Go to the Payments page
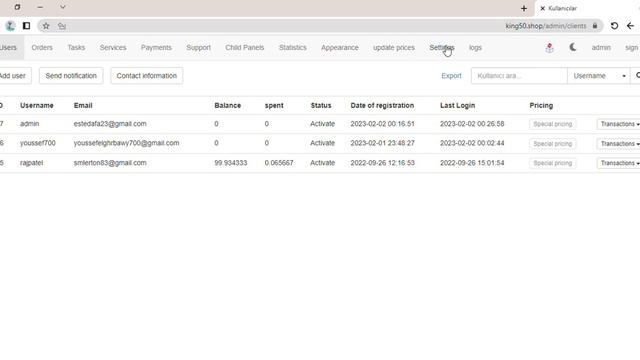Image resolution: width=640 pixels, height=360 pixels. 156,48
